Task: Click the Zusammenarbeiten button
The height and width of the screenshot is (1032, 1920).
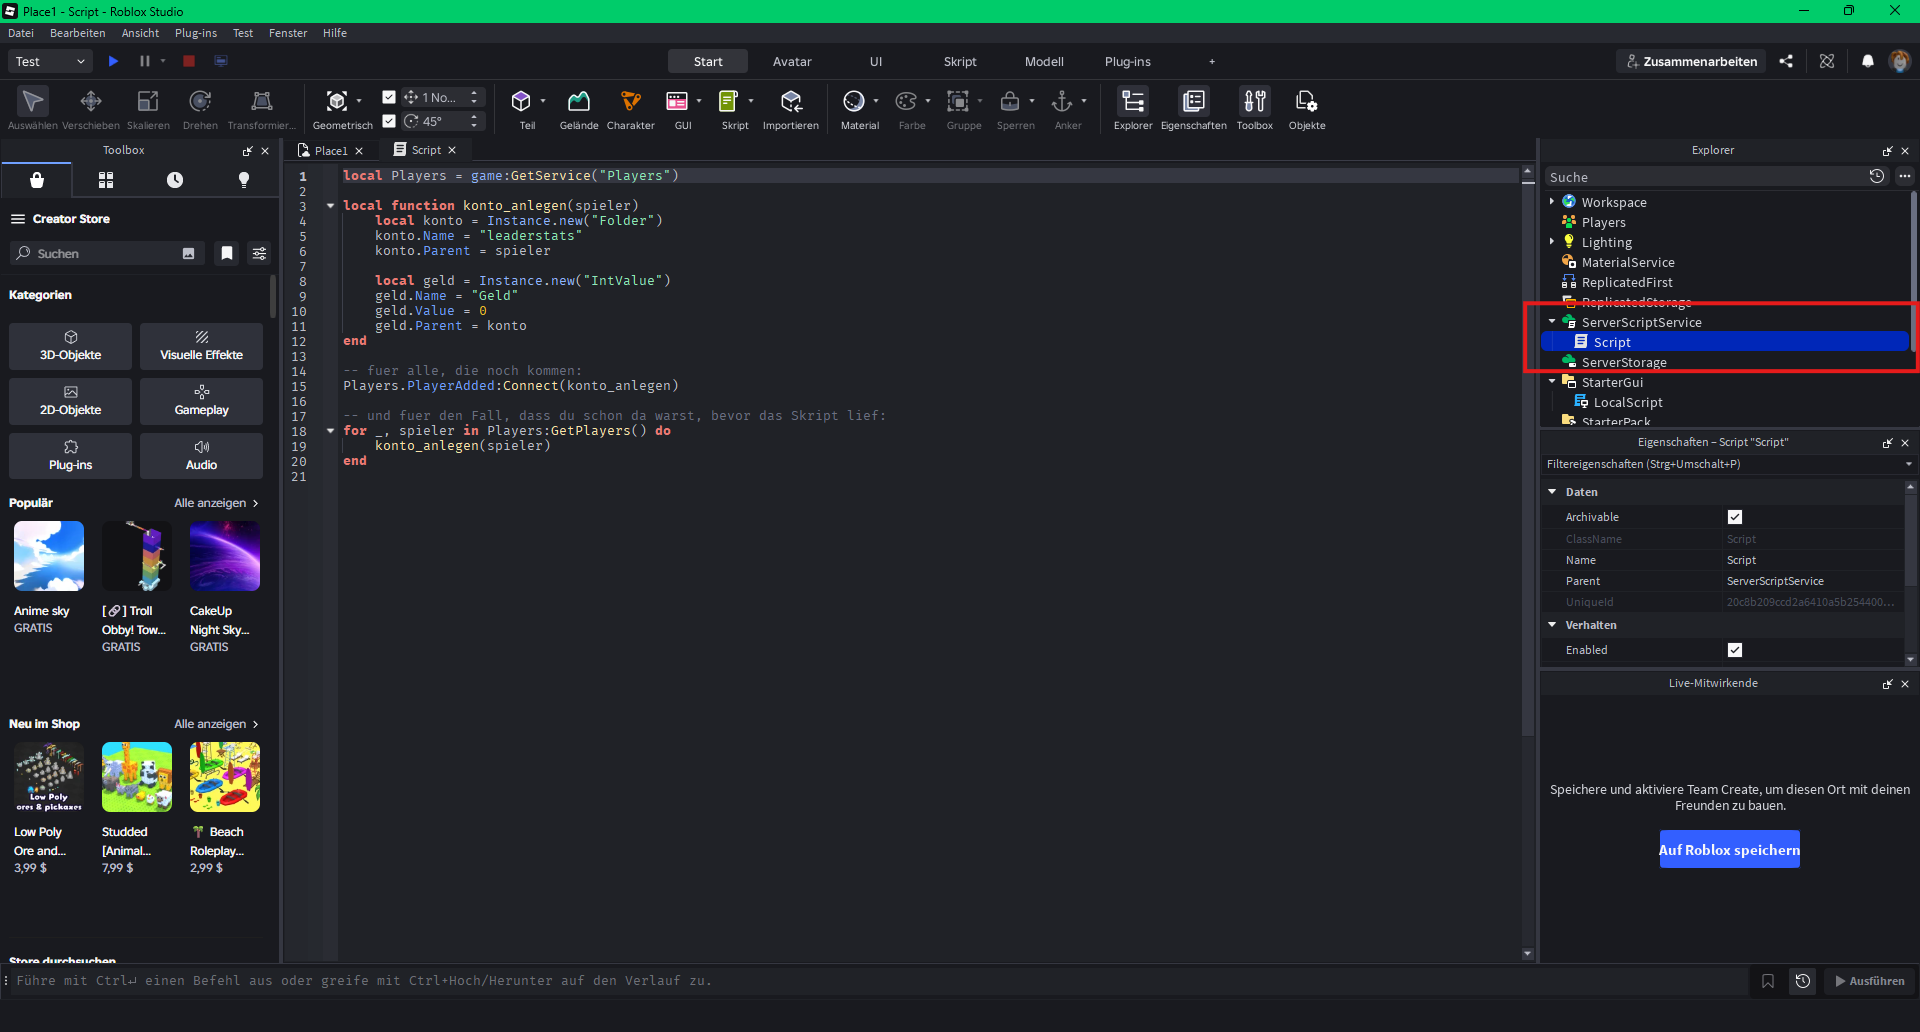Action: click(1691, 61)
